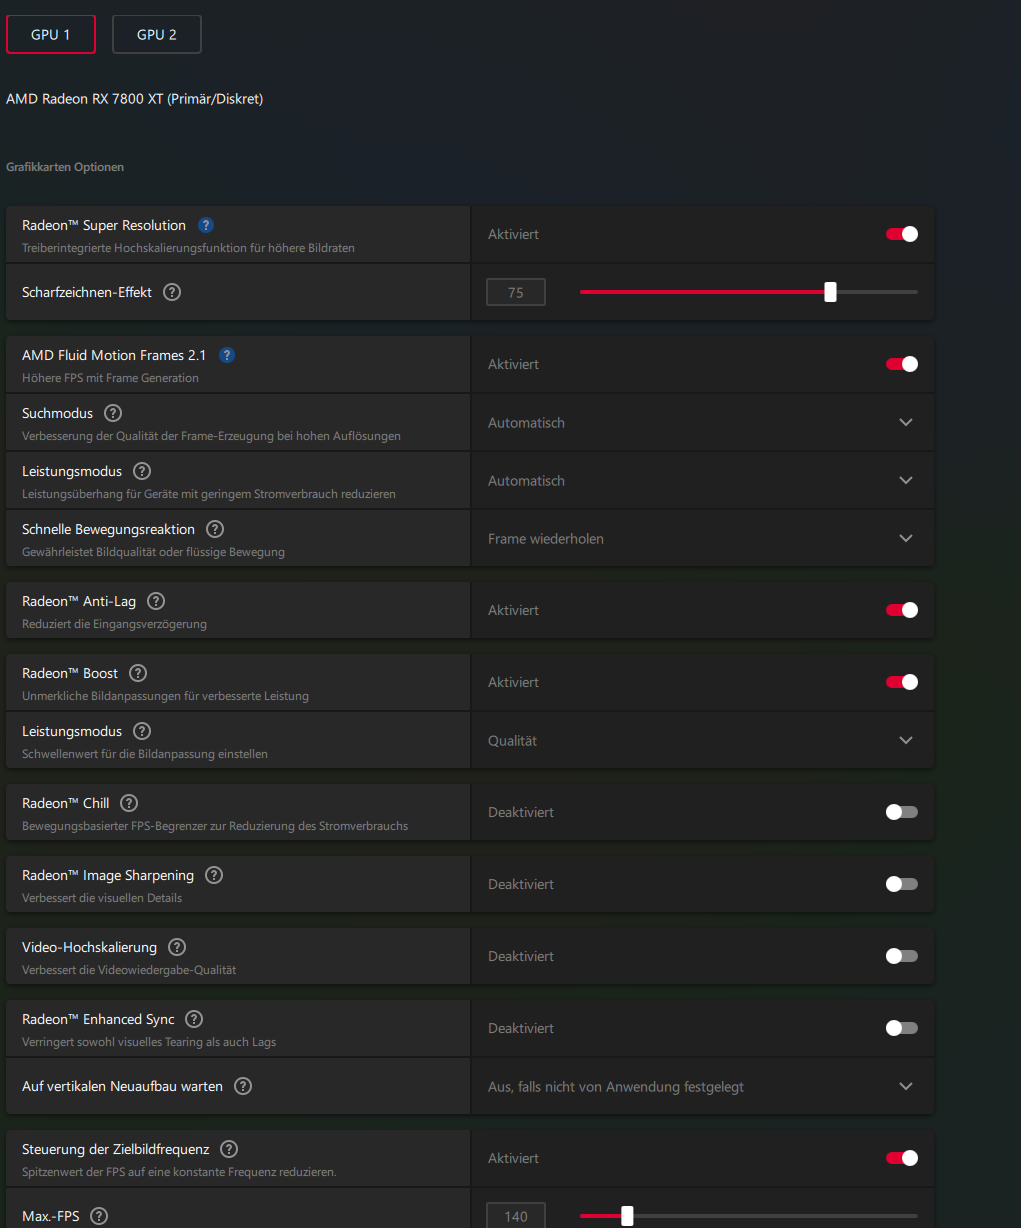Click the Max.-FPS value field showing 140

[516, 1216]
